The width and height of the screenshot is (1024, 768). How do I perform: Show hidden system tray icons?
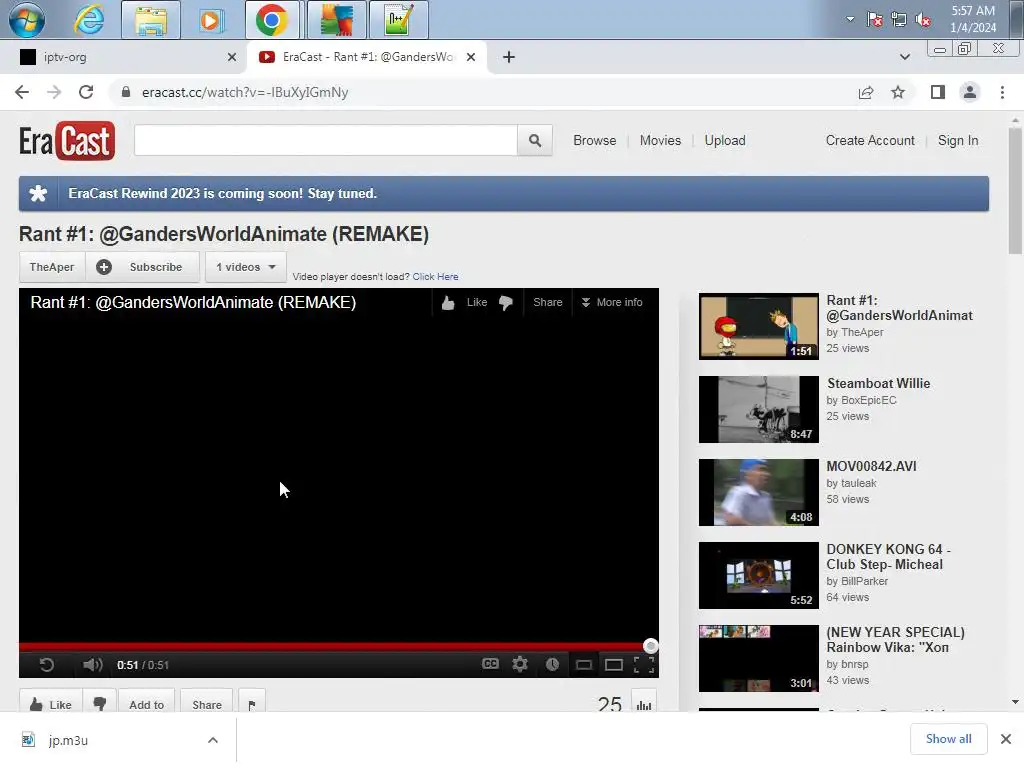(850, 19)
